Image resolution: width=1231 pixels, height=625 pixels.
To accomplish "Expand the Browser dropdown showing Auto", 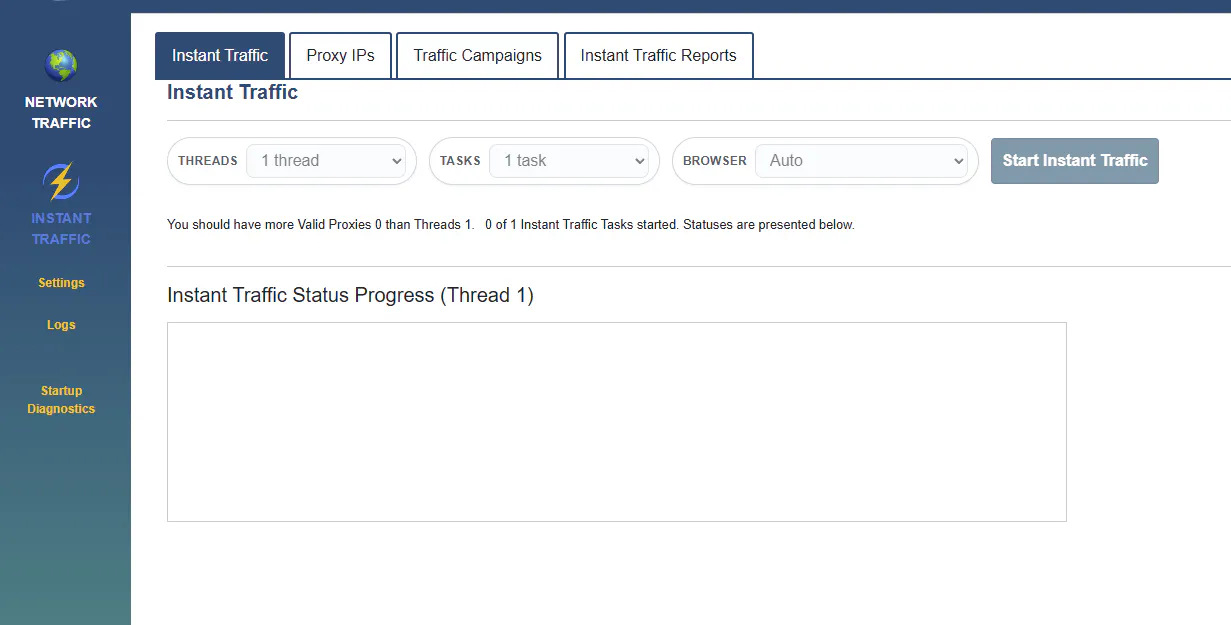I will pyautogui.click(x=861, y=161).
